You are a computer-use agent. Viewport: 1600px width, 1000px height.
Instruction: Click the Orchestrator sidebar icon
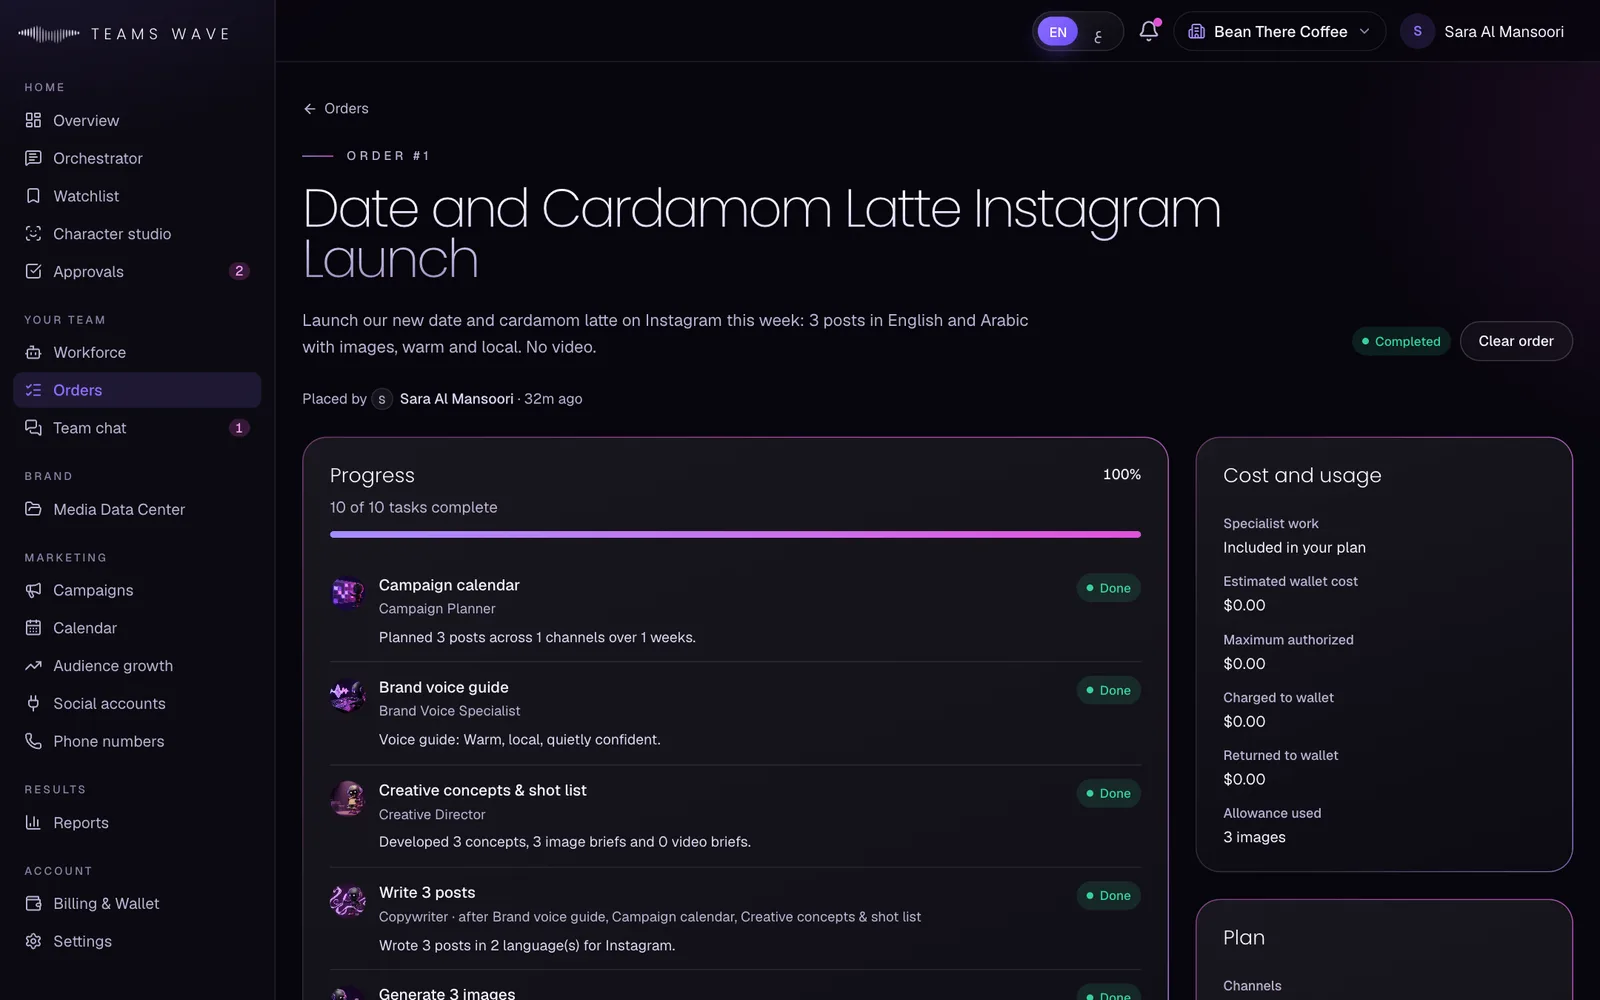(33, 158)
